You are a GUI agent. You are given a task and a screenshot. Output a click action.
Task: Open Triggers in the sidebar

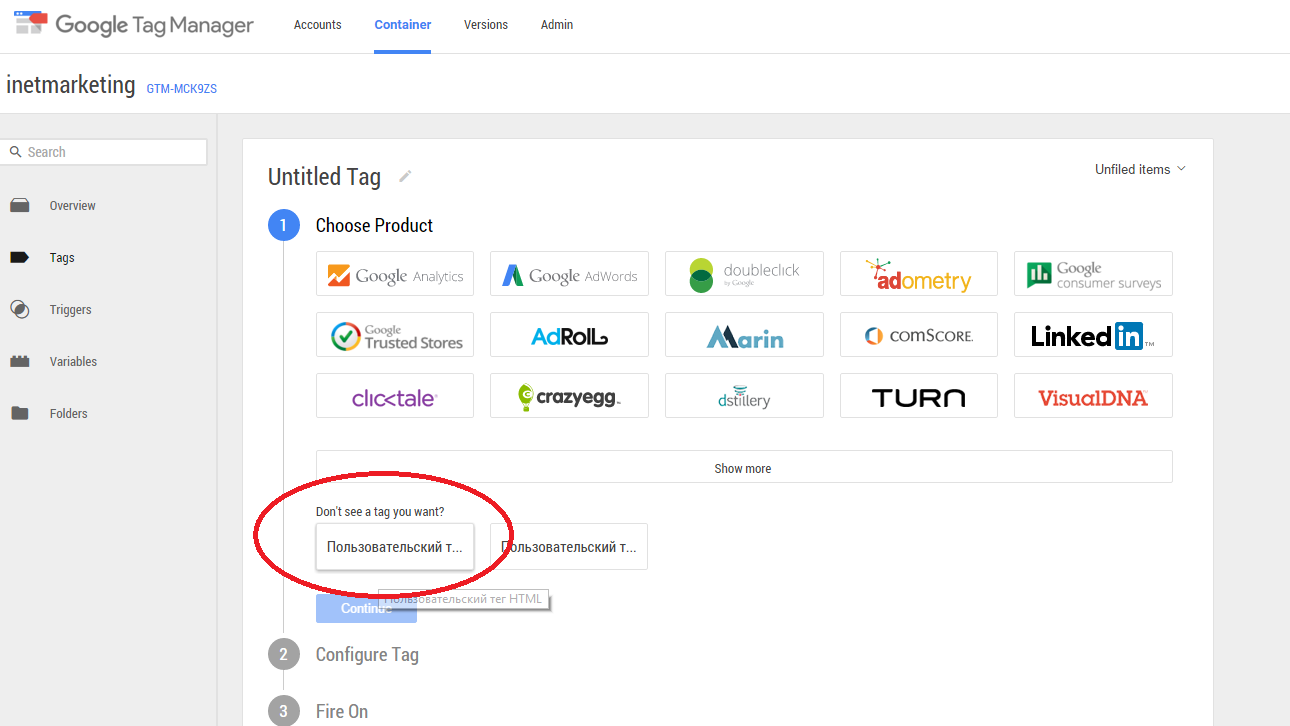coord(71,310)
